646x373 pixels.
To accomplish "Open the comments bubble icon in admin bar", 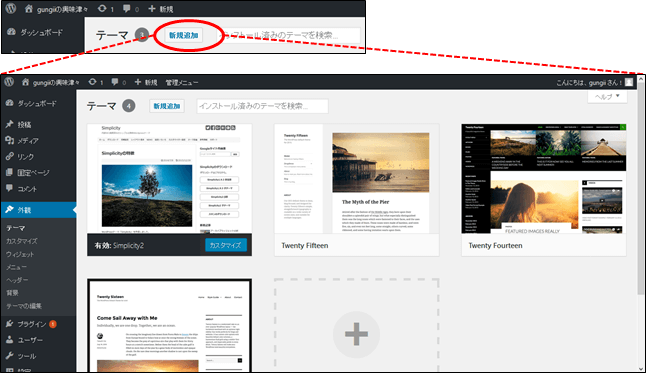I will pos(115,82).
